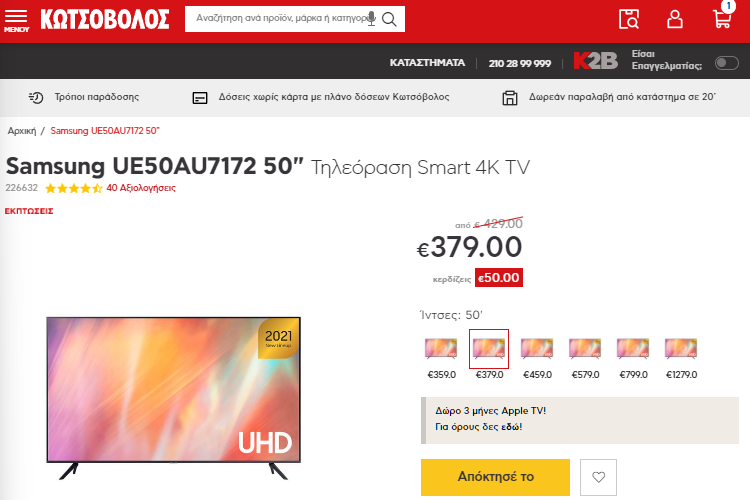Go to Αρχική breadcrumb link
The image size is (750, 500).
pyautogui.click(x=22, y=131)
